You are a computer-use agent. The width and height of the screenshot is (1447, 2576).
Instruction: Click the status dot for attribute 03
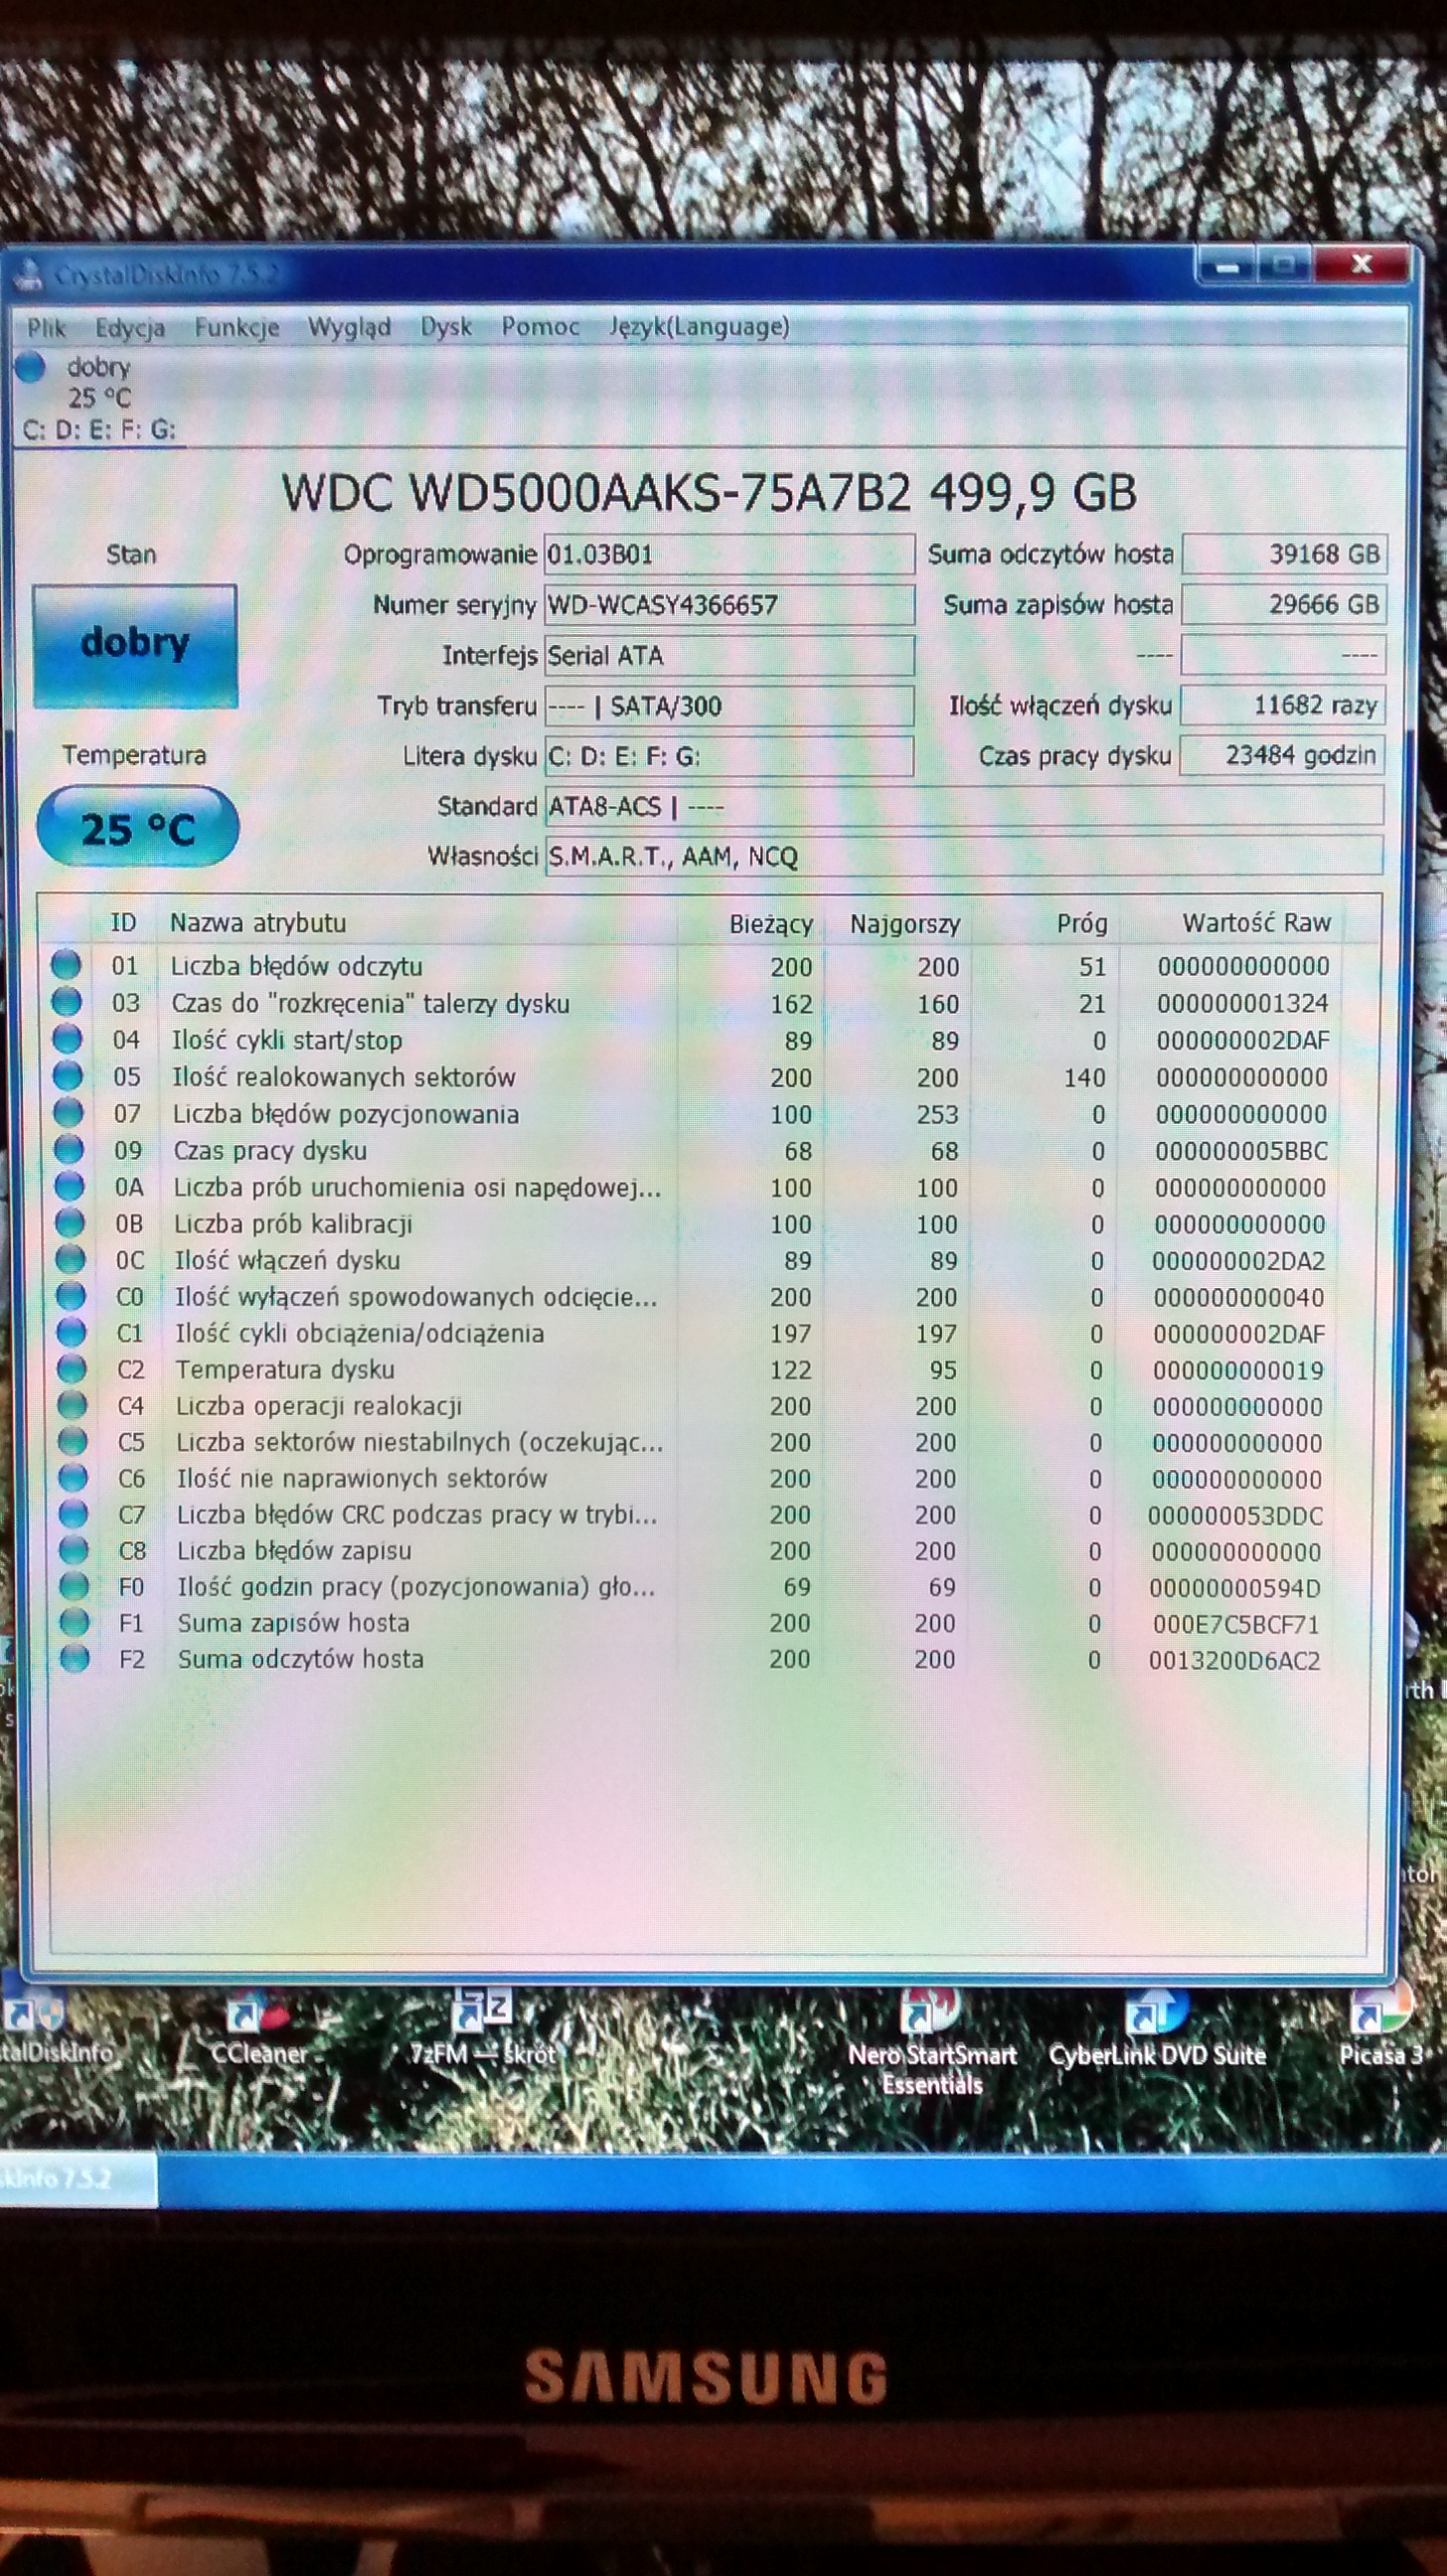coord(66,1001)
